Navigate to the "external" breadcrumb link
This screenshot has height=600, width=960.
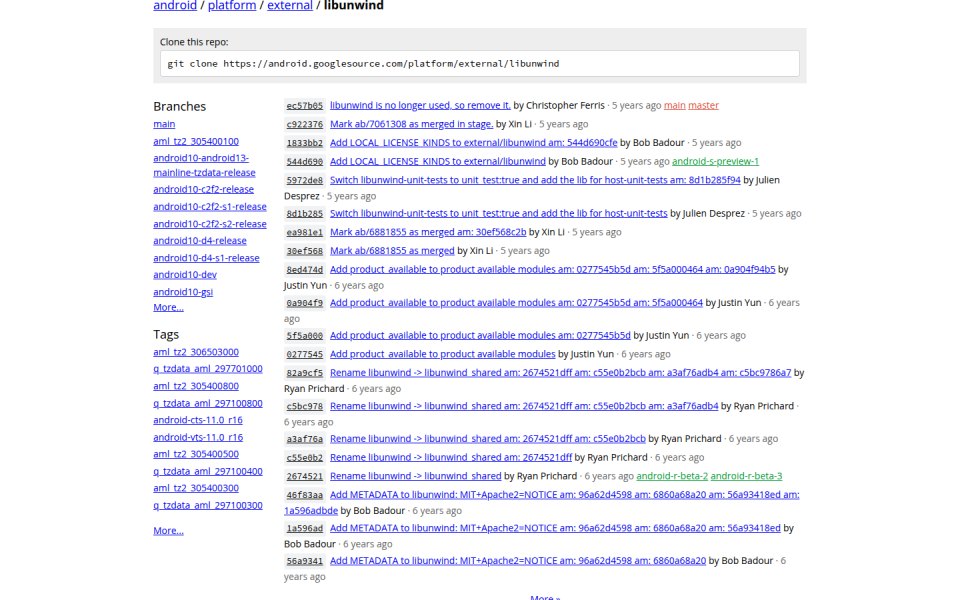290,6
